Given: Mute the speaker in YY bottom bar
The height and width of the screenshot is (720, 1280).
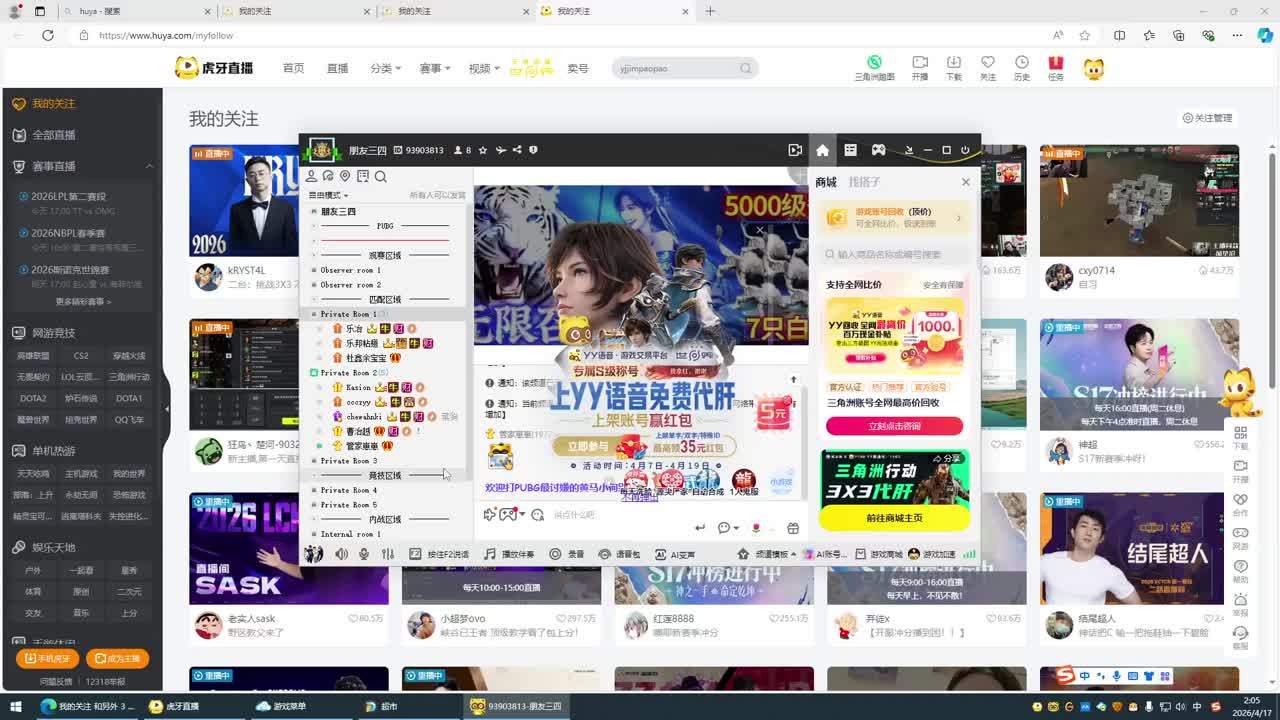Looking at the screenshot, I should 341,554.
